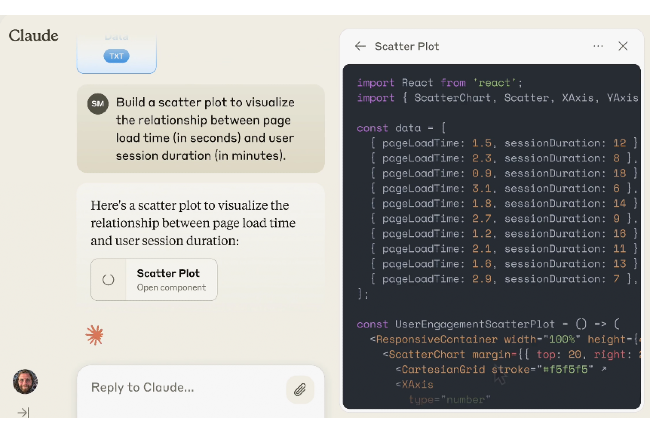This screenshot has width=650, height=433.
Task: Click the 'const data' declaration line
Action: coord(401,128)
